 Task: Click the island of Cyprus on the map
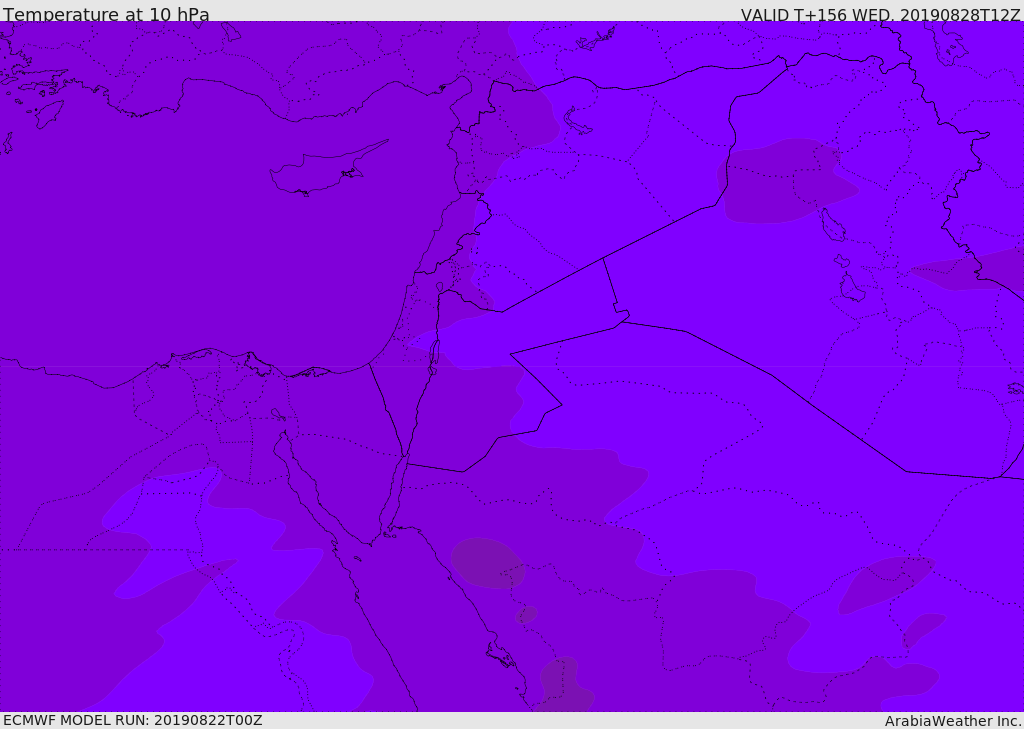point(327,169)
